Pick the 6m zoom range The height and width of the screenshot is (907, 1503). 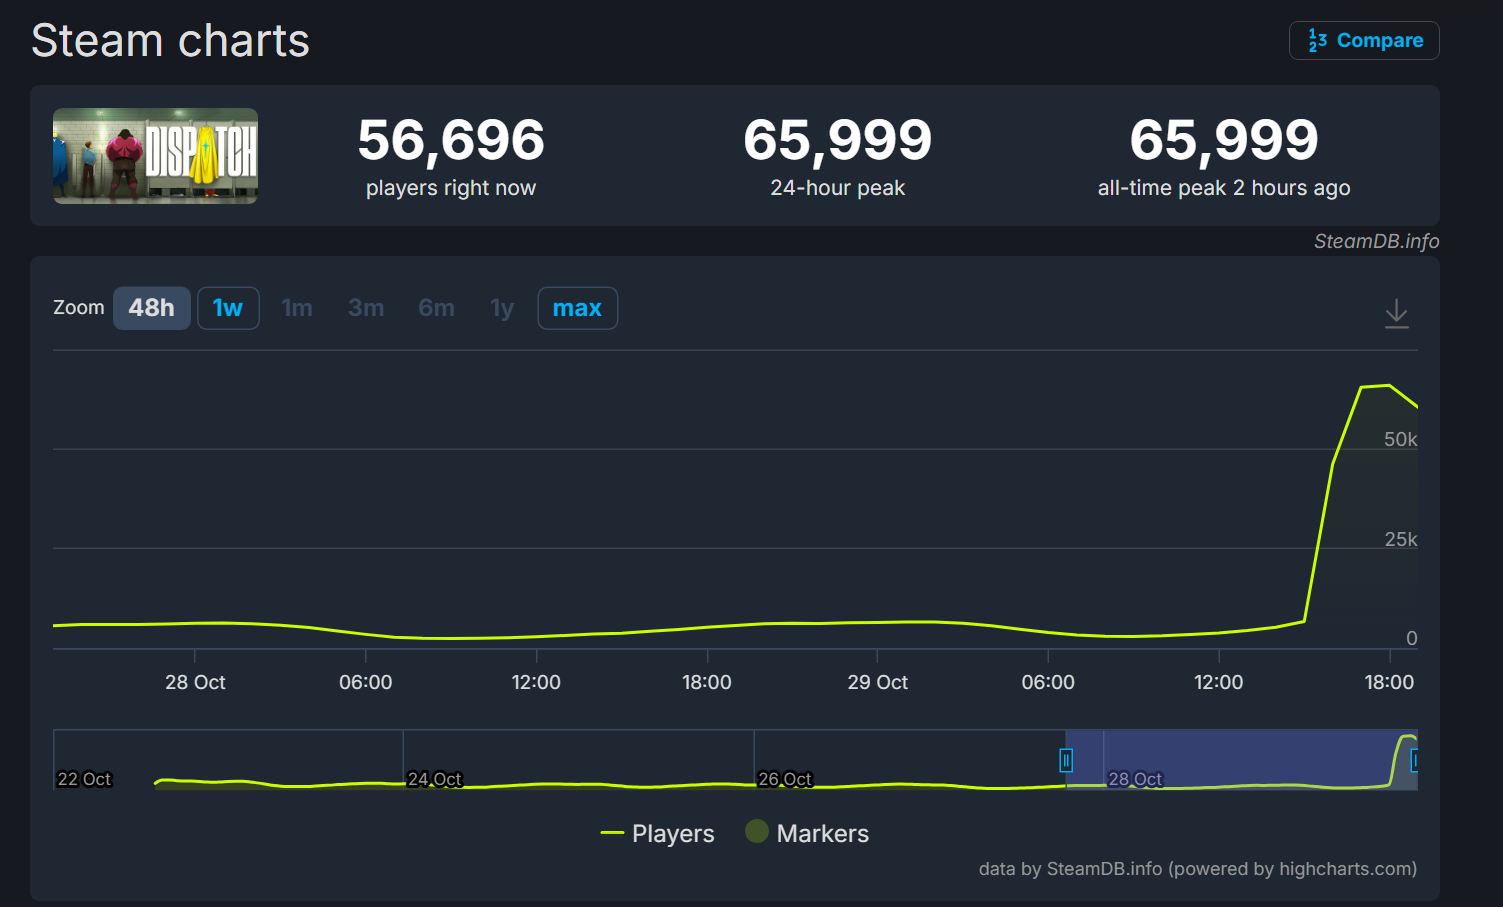[x=436, y=308]
